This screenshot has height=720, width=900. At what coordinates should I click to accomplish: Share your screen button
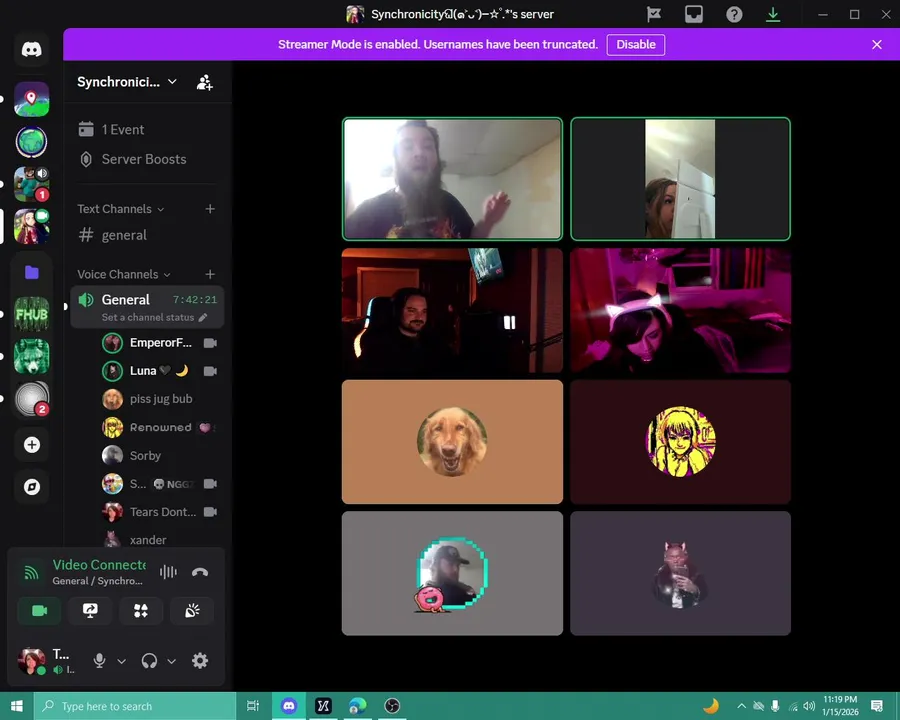point(90,611)
